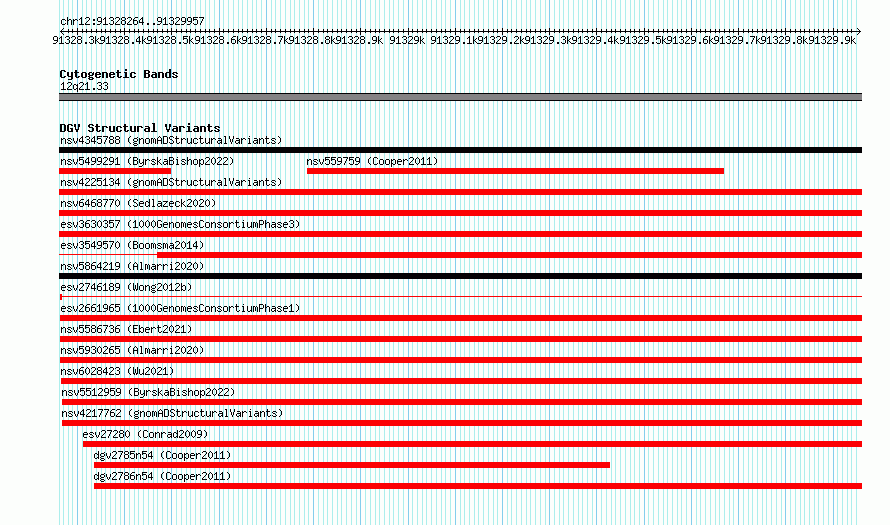The height and width of the screenshot is (525, 890).
Task: Click the nsv4225134 gnomADStructuralVariants label
Action: [171, 182]
